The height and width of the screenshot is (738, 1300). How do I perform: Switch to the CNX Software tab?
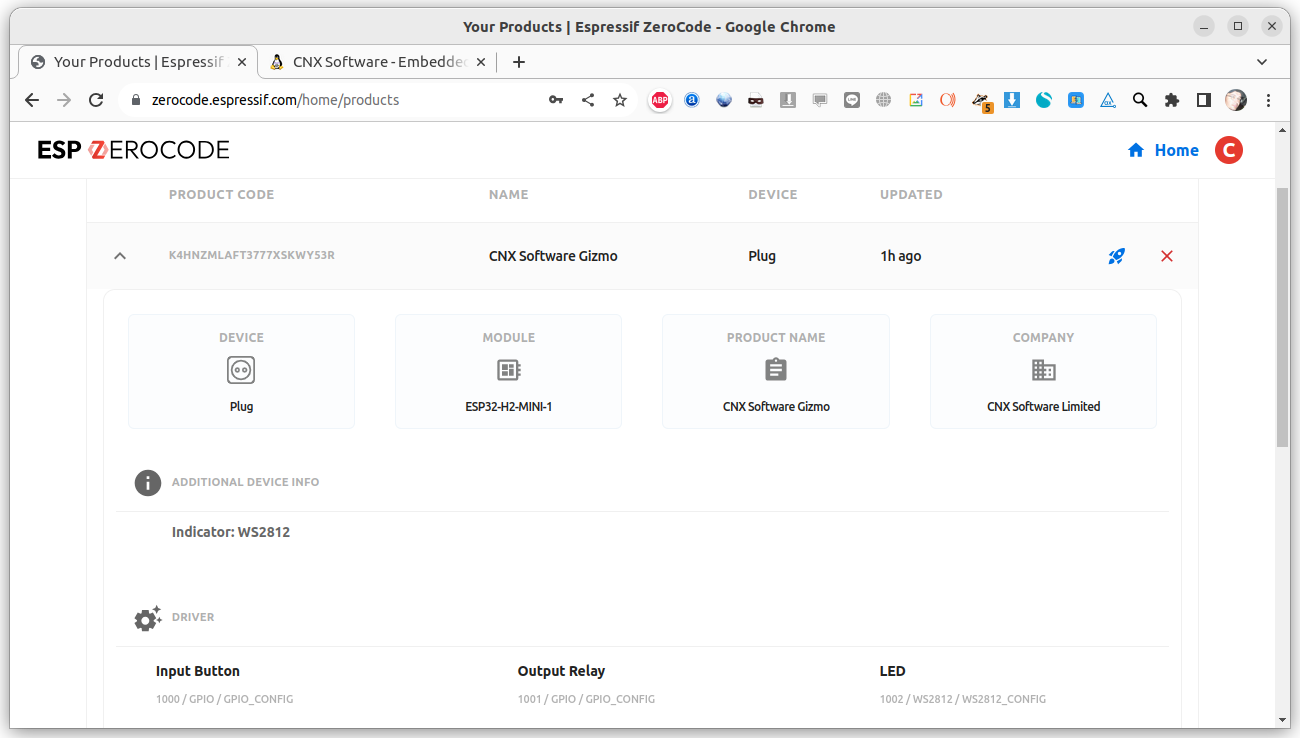379,62
